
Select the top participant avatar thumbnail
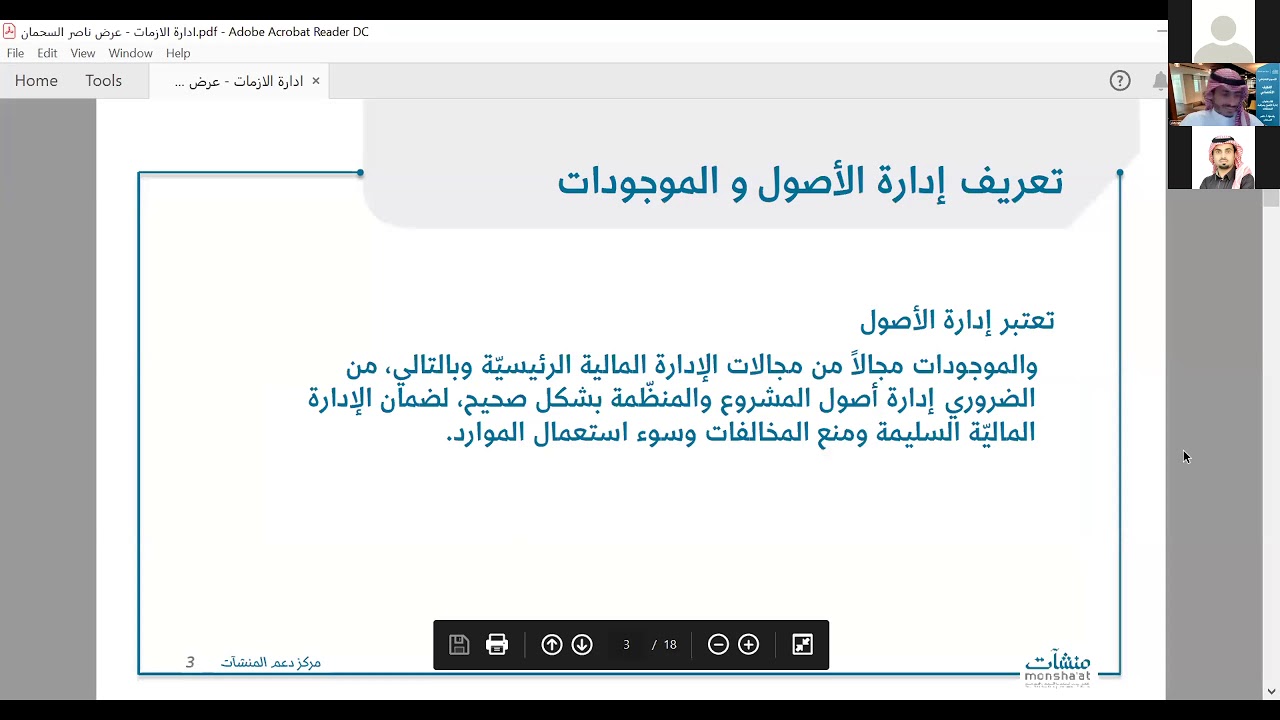(x=1223, y=31)
